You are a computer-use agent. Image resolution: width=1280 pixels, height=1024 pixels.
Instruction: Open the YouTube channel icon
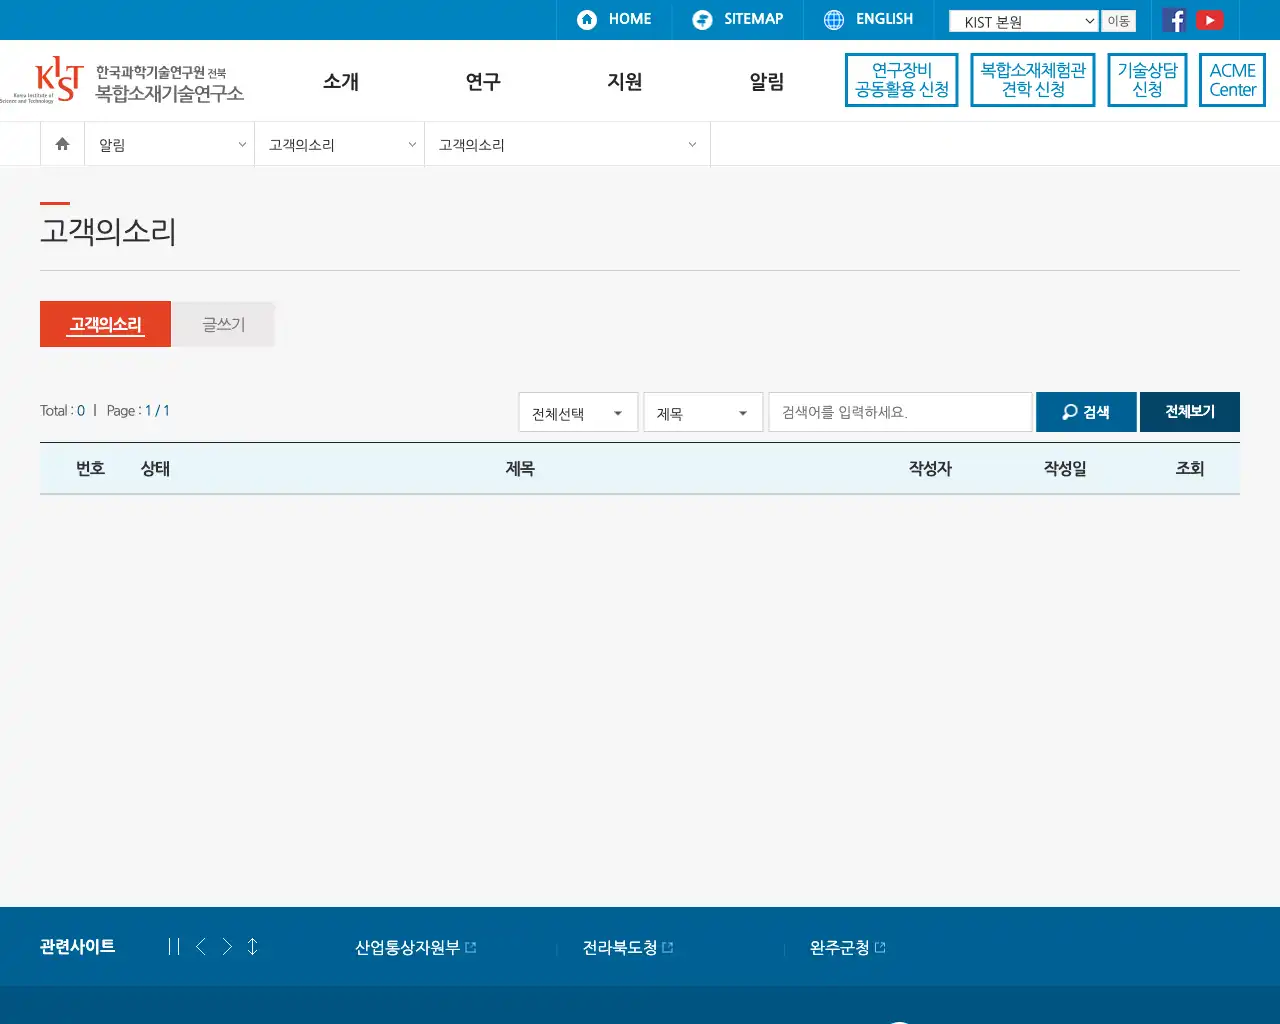1209,20
